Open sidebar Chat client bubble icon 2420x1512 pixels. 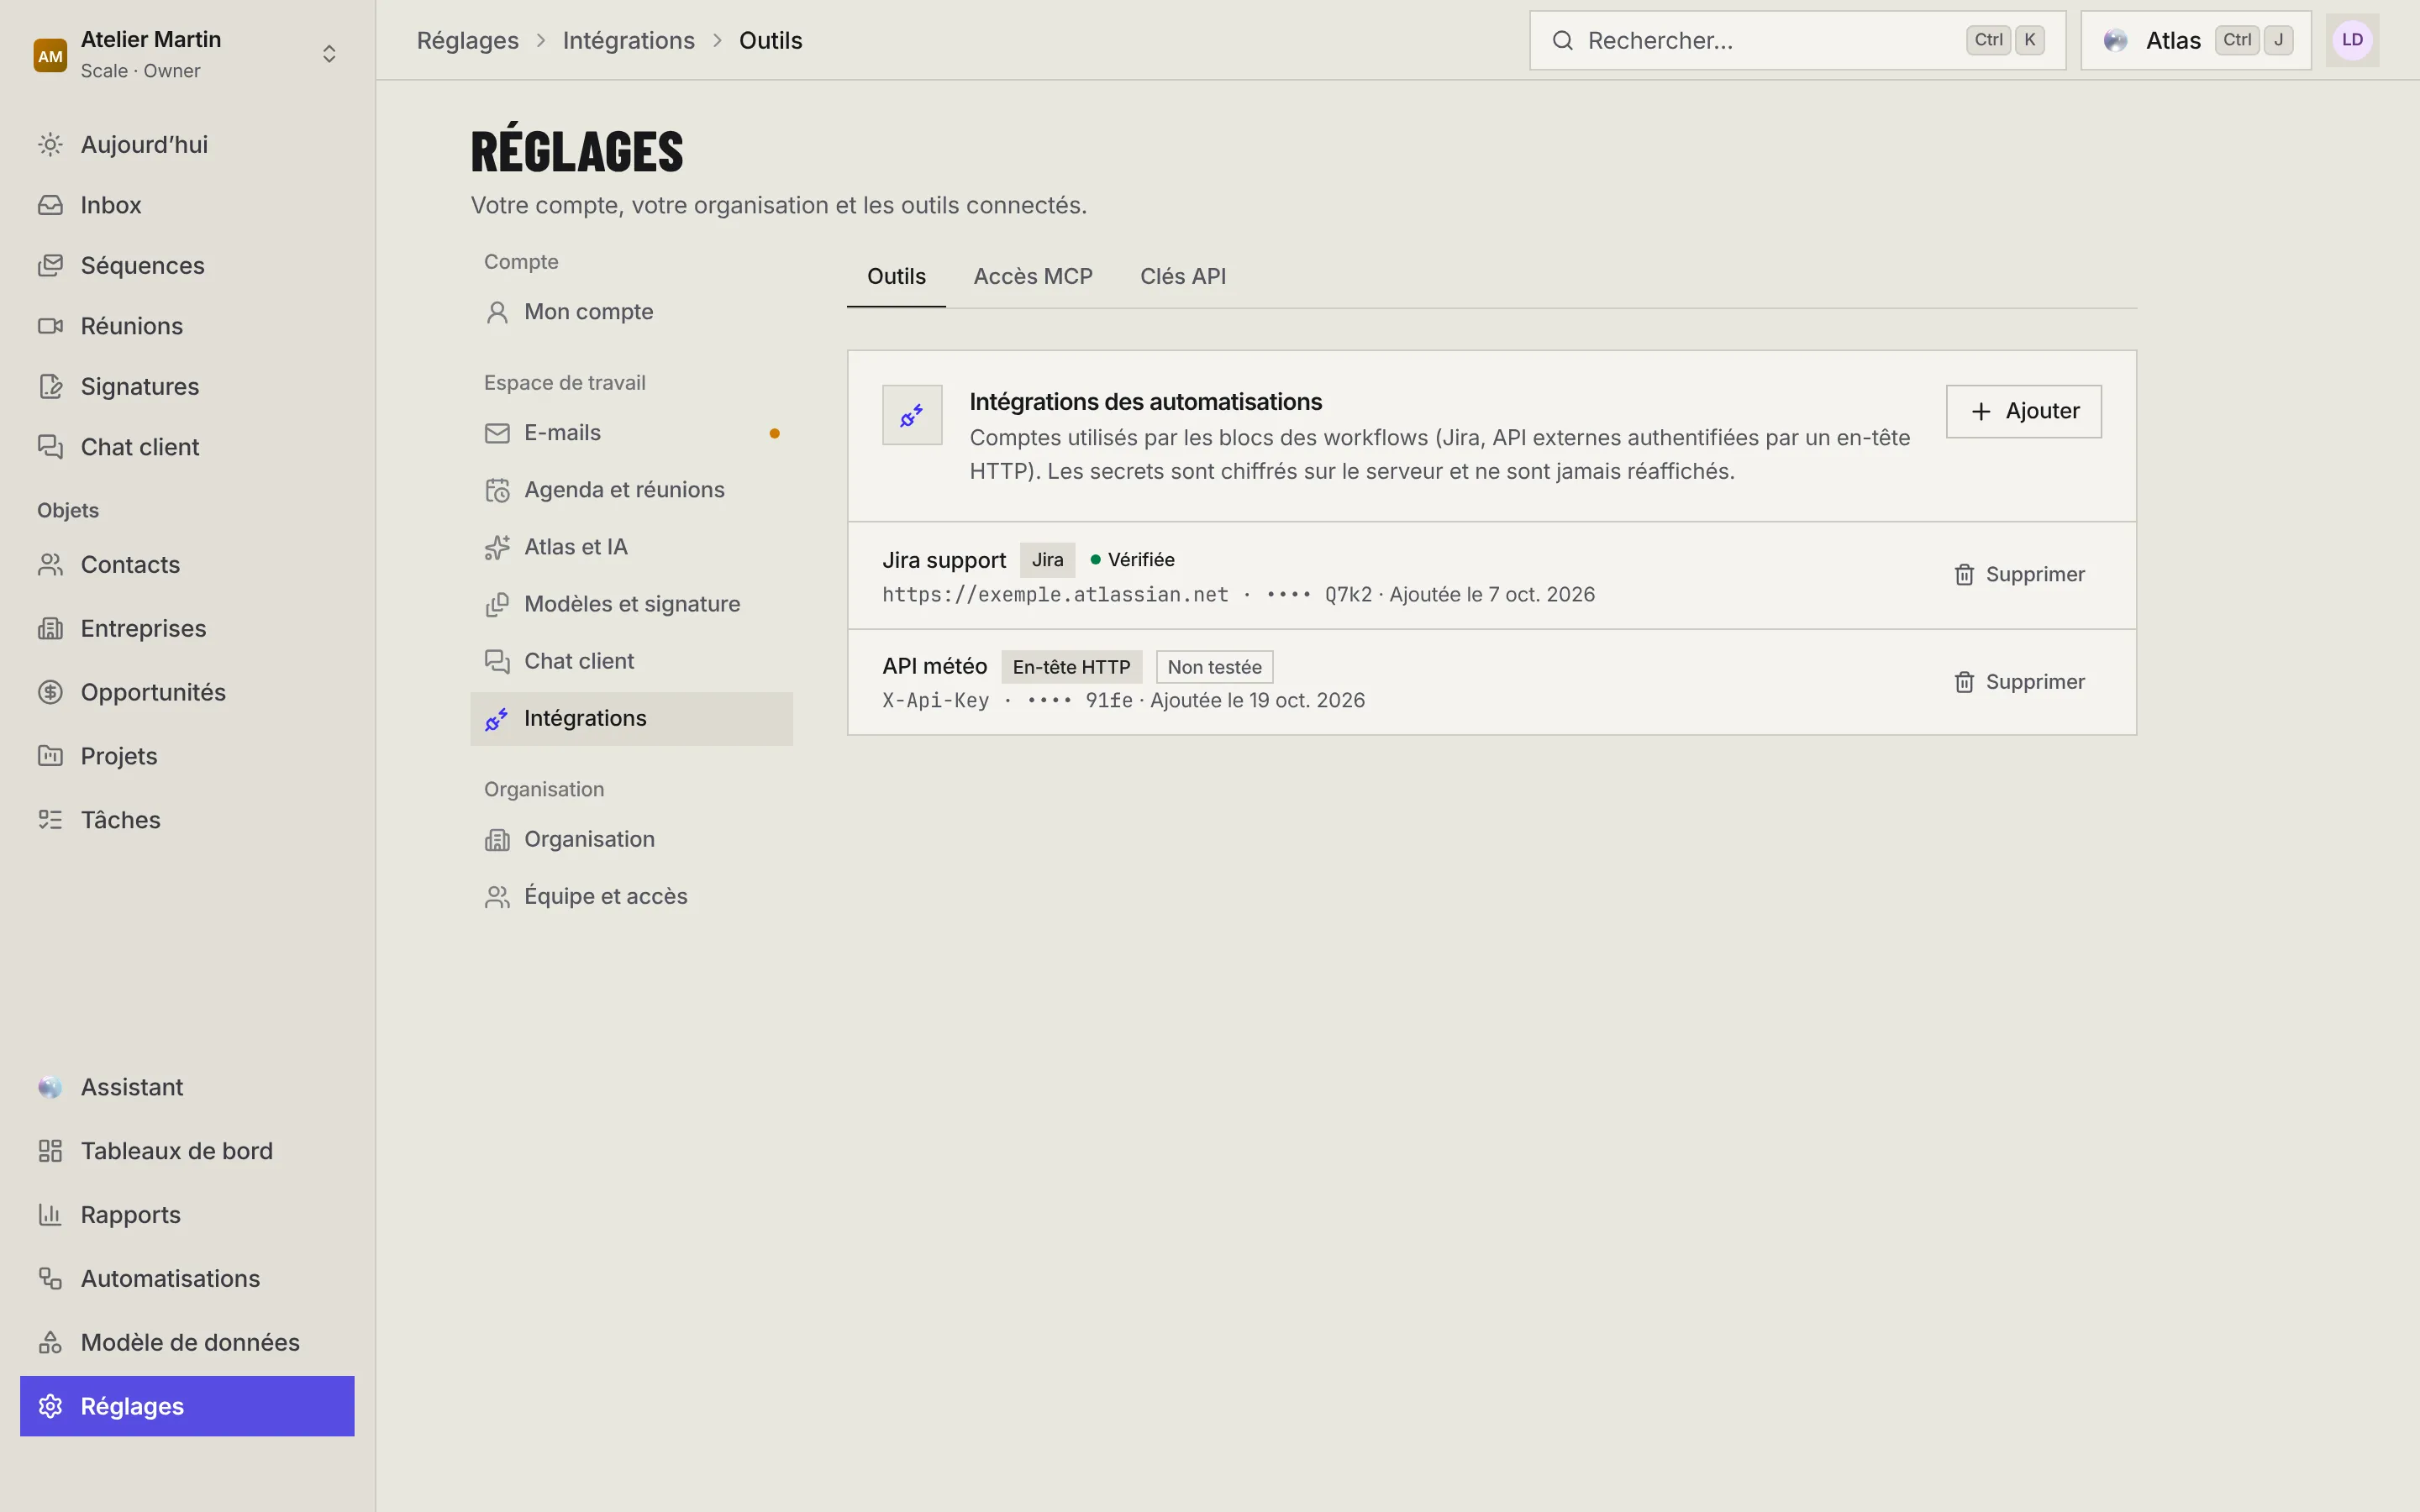(x=50, y=447)
